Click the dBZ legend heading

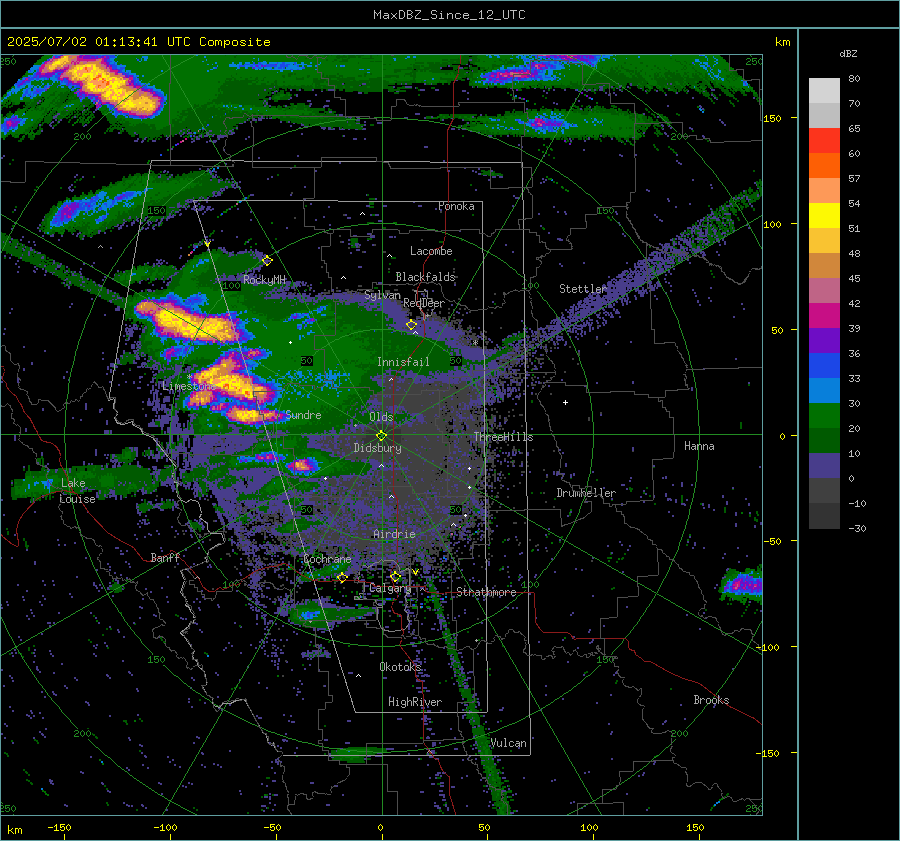point(848,53)
